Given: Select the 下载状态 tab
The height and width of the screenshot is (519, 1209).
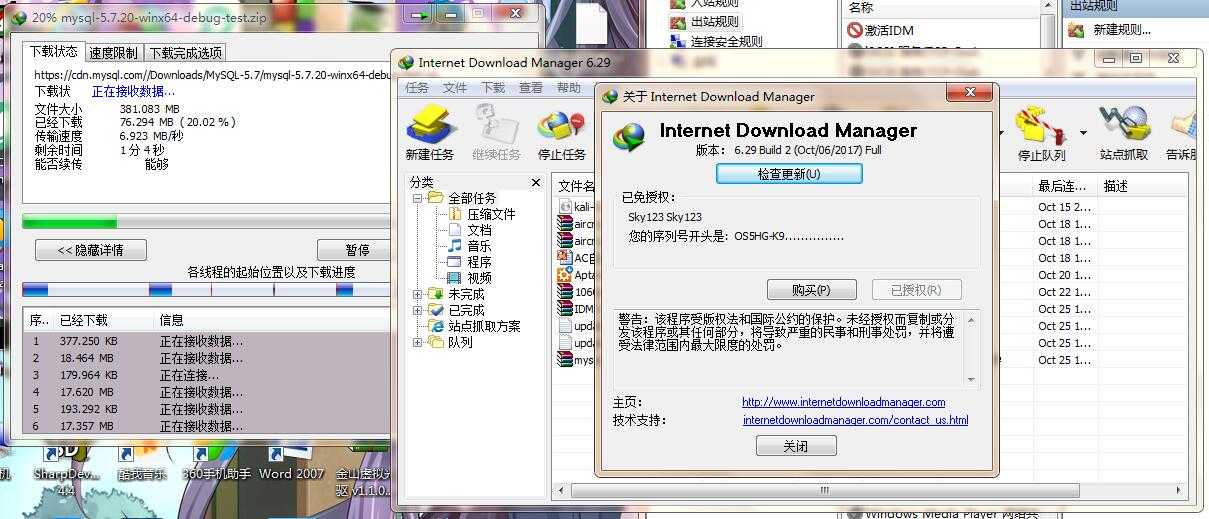Looking at the screenshot, I should (x=54, y=51).
